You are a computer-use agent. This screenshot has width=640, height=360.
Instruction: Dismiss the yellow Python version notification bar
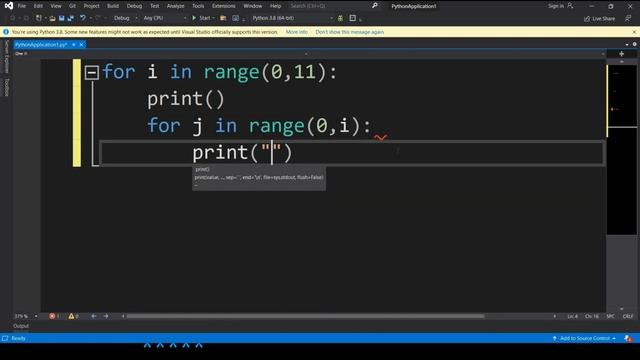634,32
